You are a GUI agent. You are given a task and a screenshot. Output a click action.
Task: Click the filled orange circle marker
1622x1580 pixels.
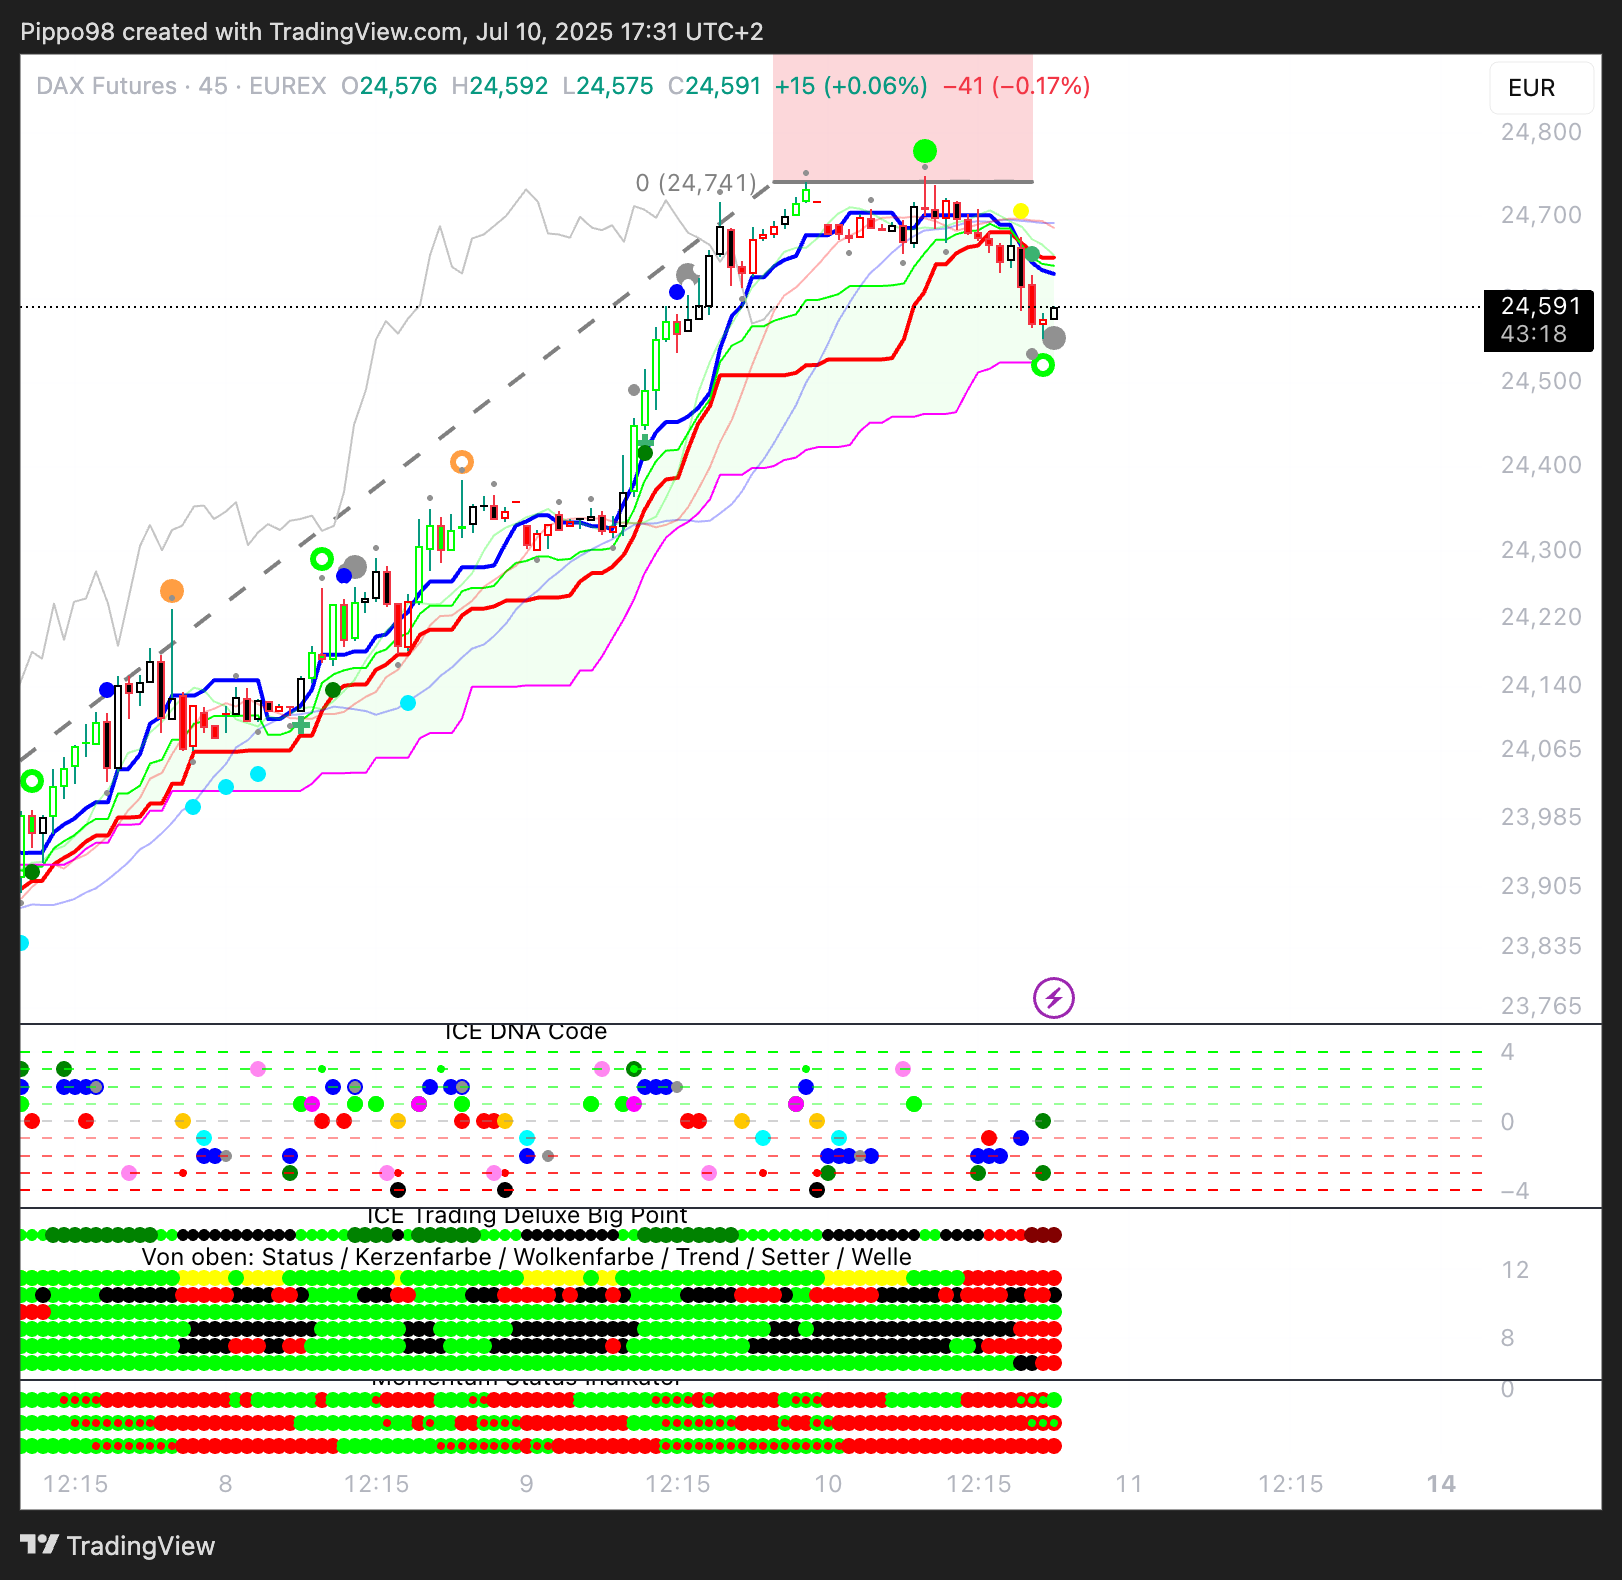172,591
